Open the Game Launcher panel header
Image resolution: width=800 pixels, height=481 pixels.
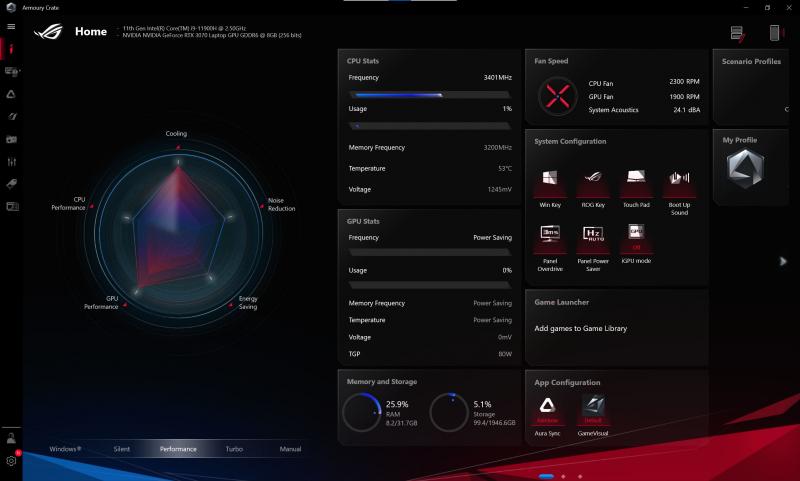pos(561,302)
